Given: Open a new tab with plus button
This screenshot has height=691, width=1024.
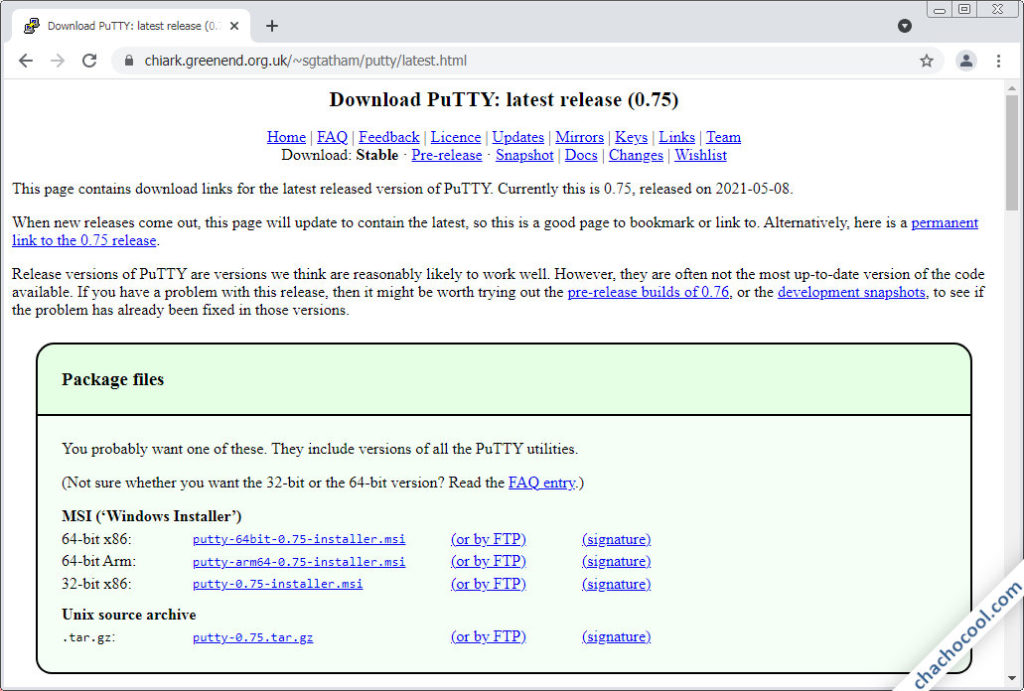Looking at the screenshot, I should (x=272, y=26).
